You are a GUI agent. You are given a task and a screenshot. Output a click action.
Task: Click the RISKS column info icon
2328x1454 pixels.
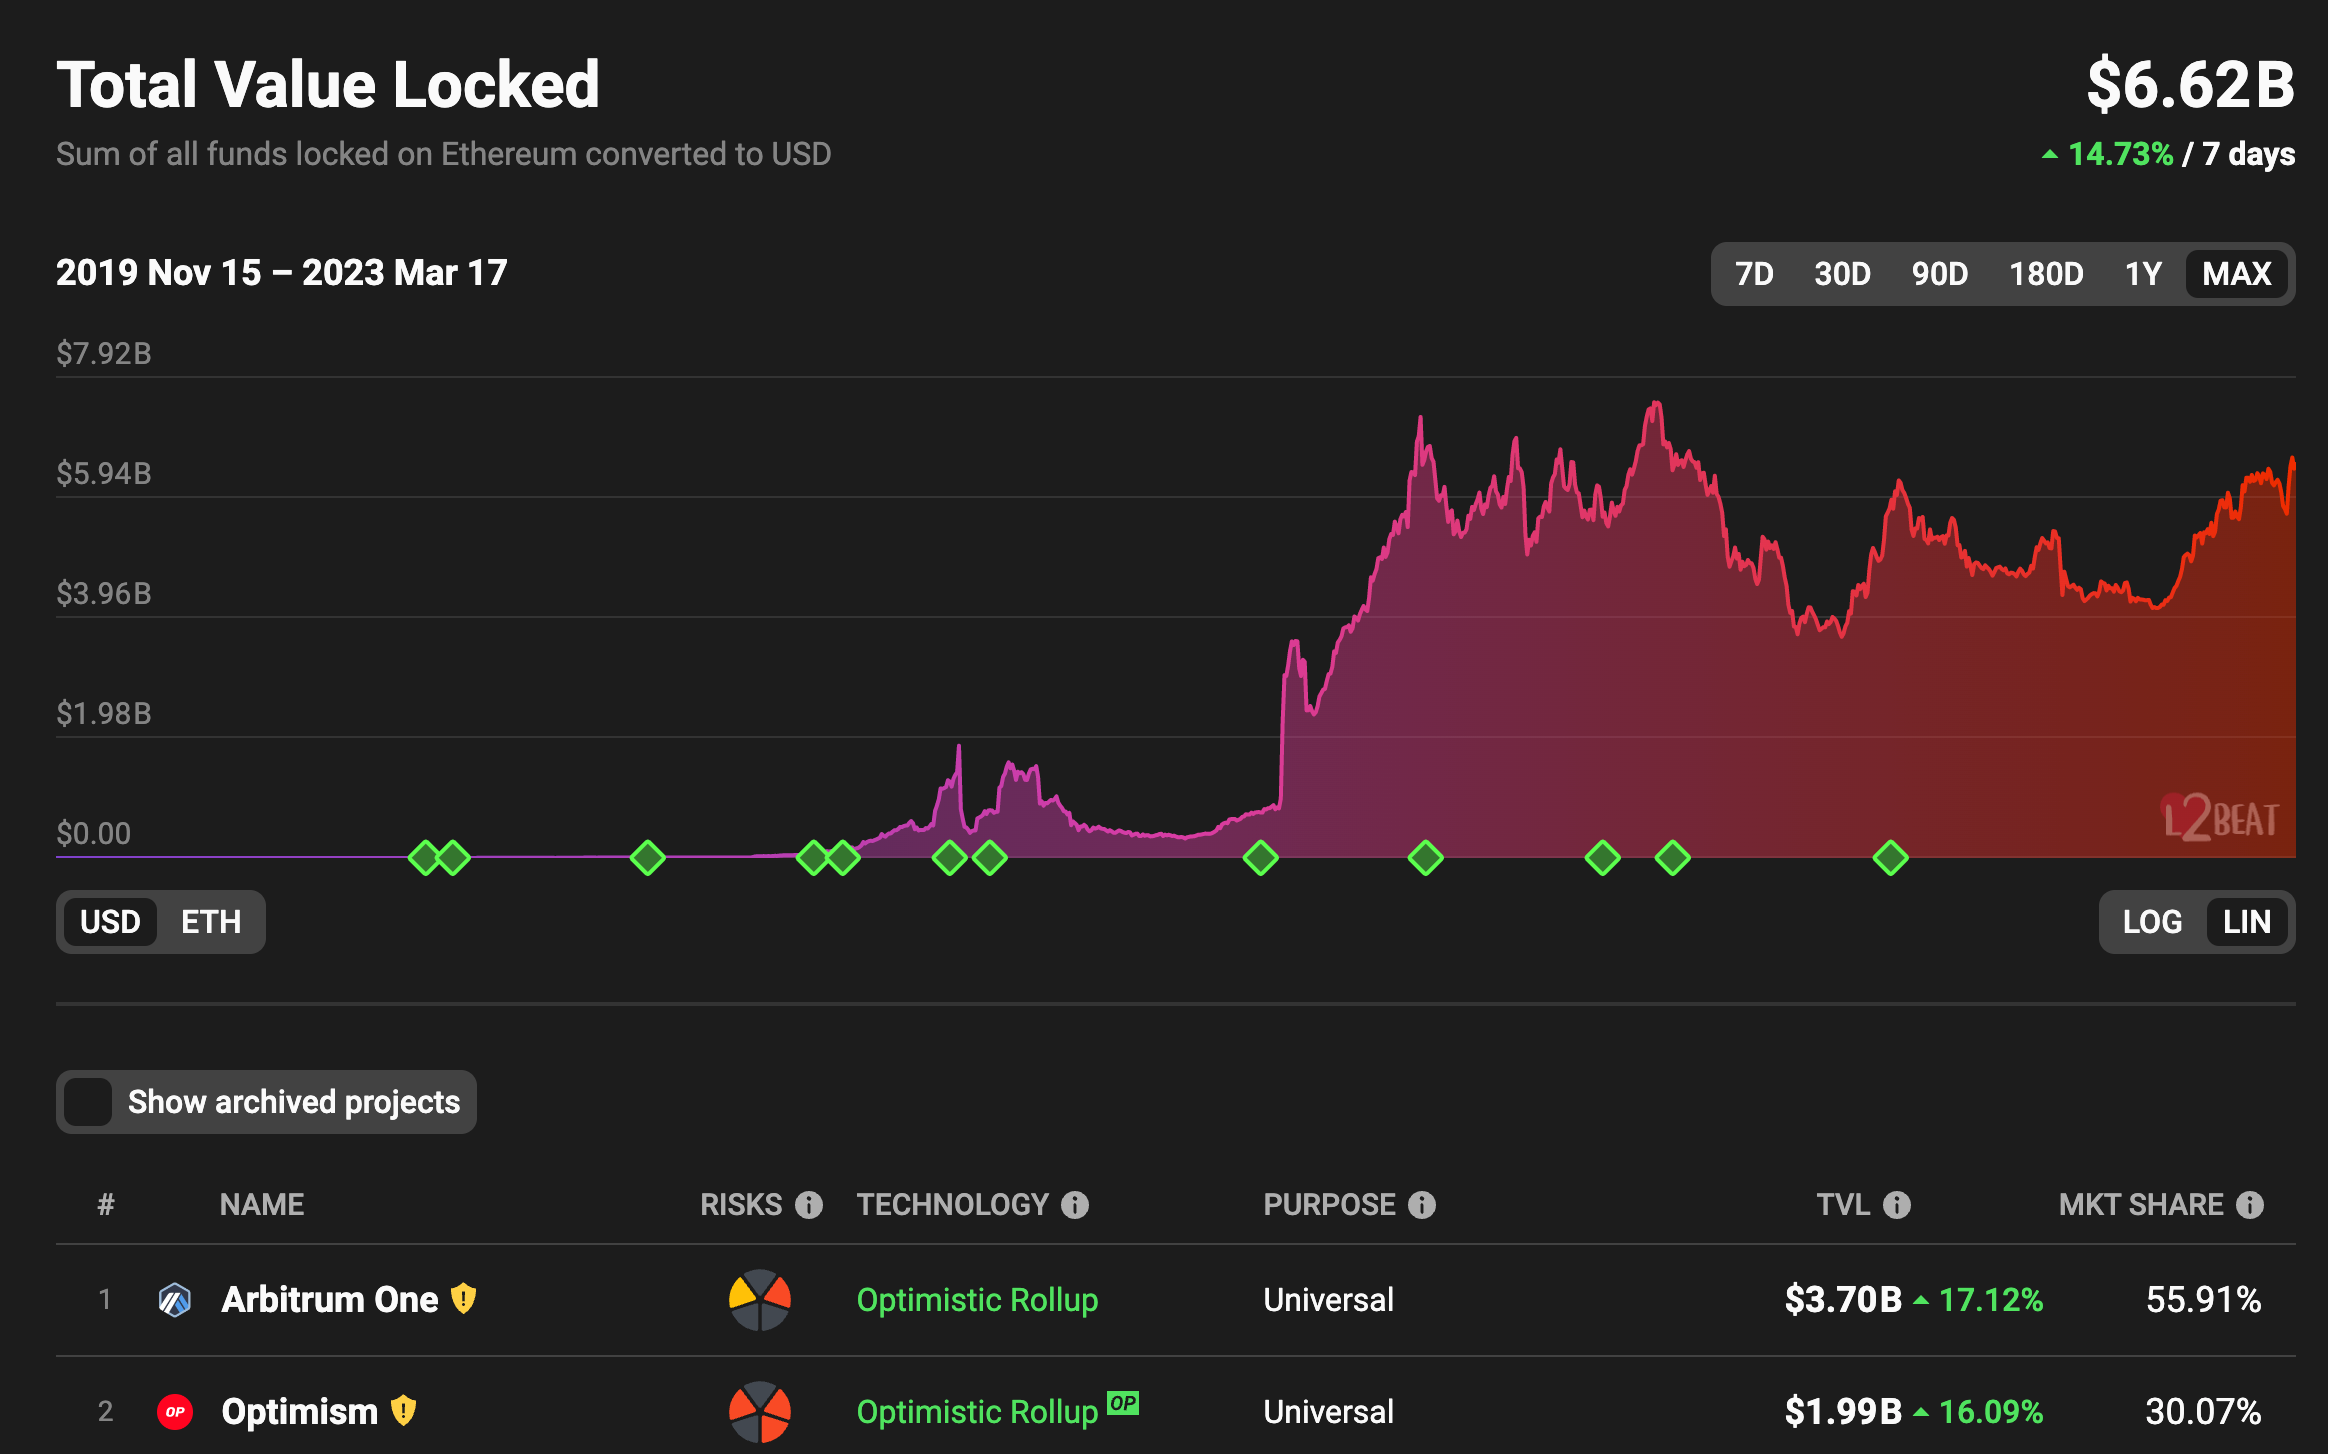[809, 1205]
